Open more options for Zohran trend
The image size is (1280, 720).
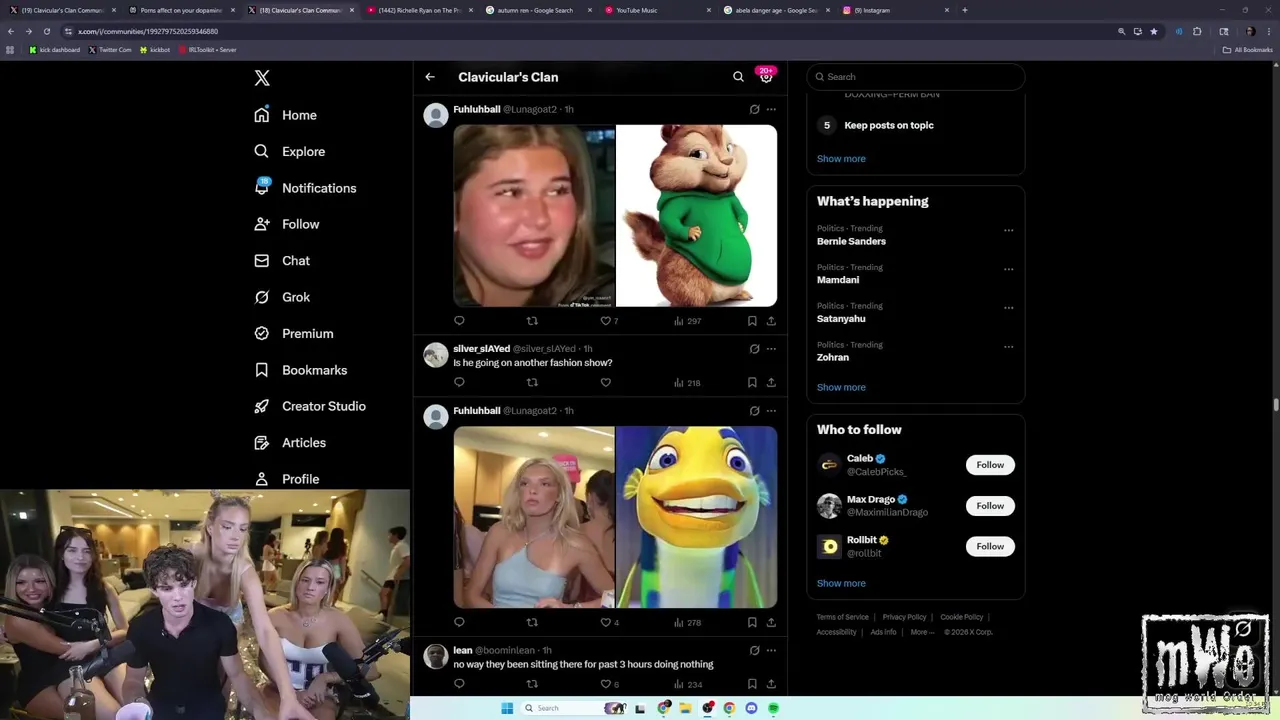pos(1008,347)
